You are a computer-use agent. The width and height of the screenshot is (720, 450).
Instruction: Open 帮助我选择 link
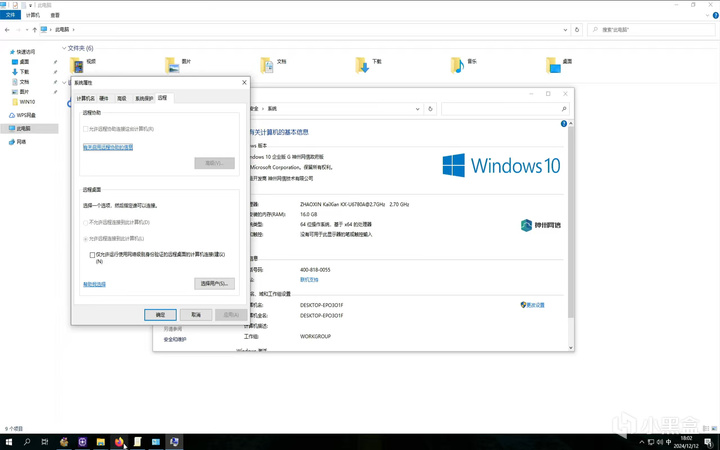point(94,284)
